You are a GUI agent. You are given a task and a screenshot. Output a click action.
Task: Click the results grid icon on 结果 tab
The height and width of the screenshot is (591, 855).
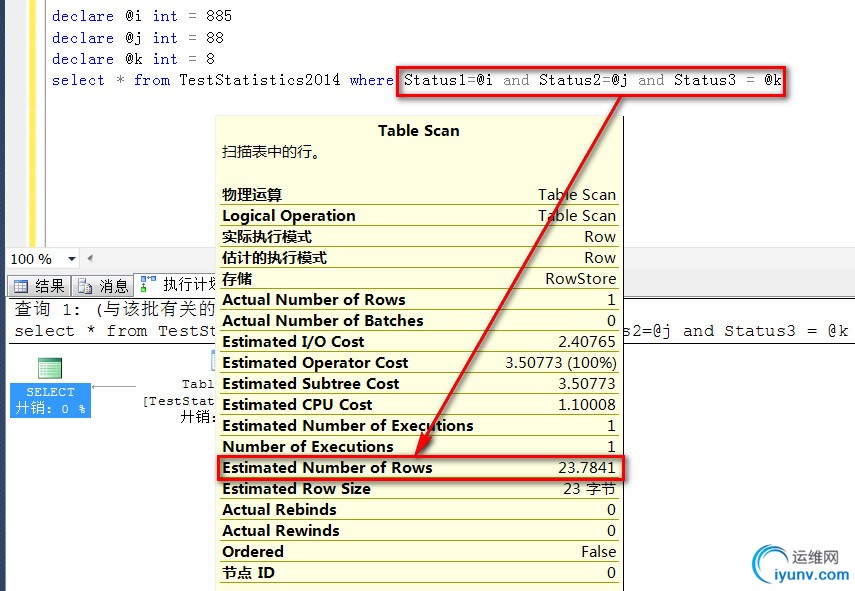(21, 286)
